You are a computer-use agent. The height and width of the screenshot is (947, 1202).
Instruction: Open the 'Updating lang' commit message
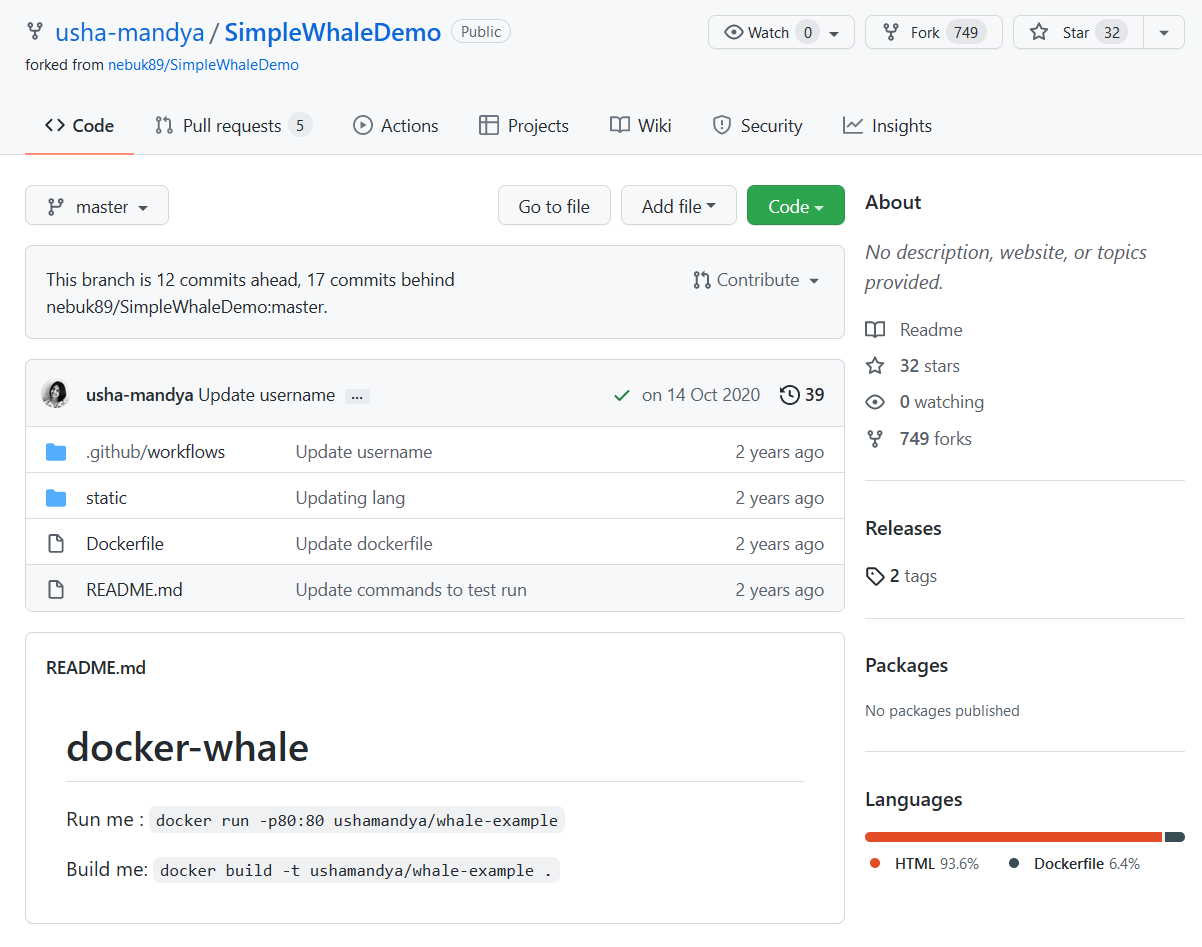tap(350, 498)
